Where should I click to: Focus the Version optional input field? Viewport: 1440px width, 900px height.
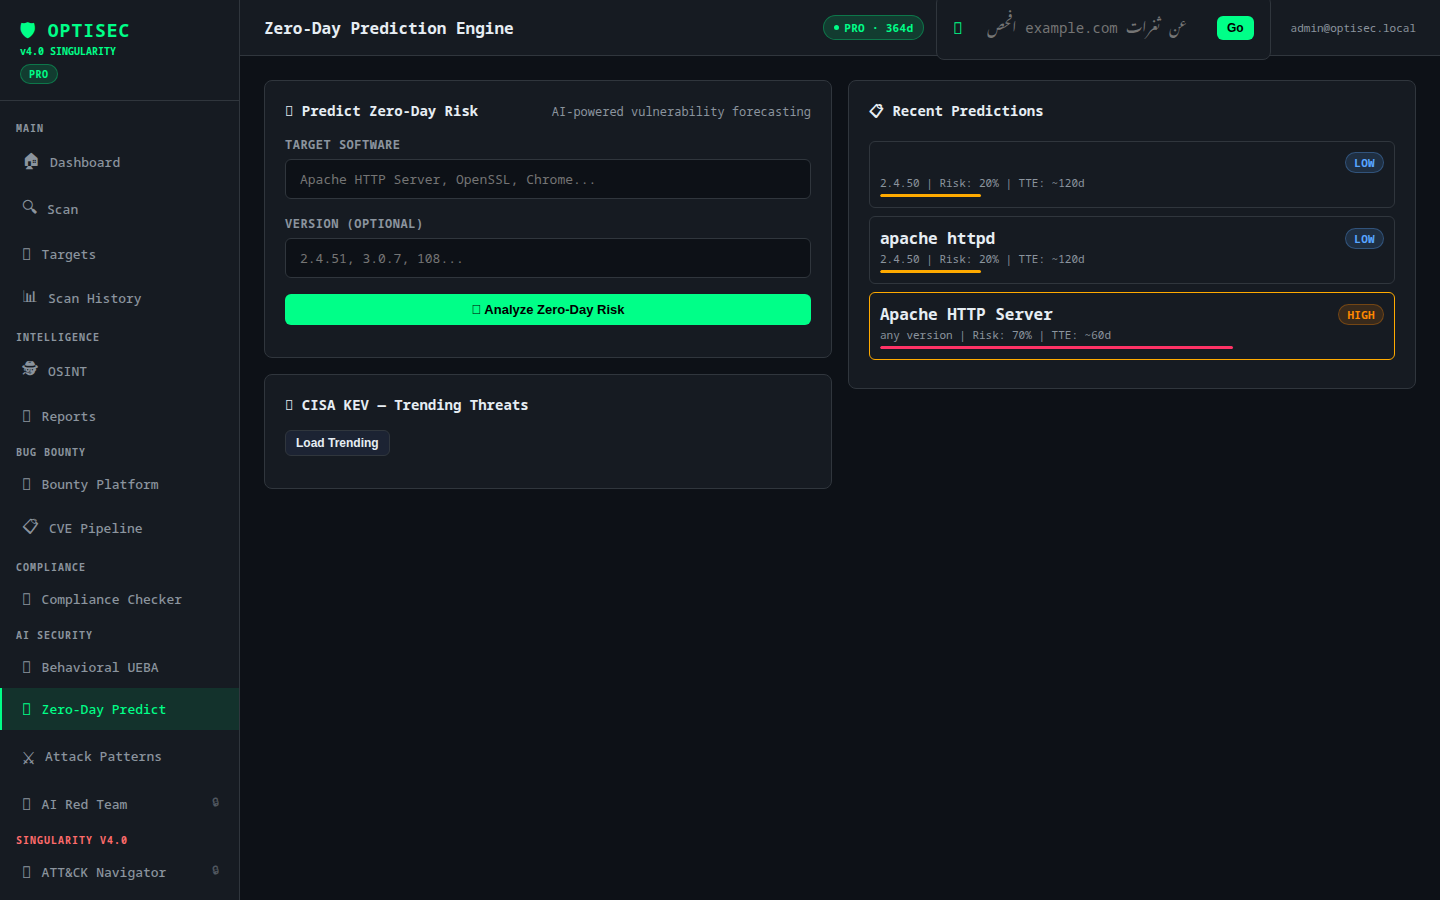pos(548,258)
